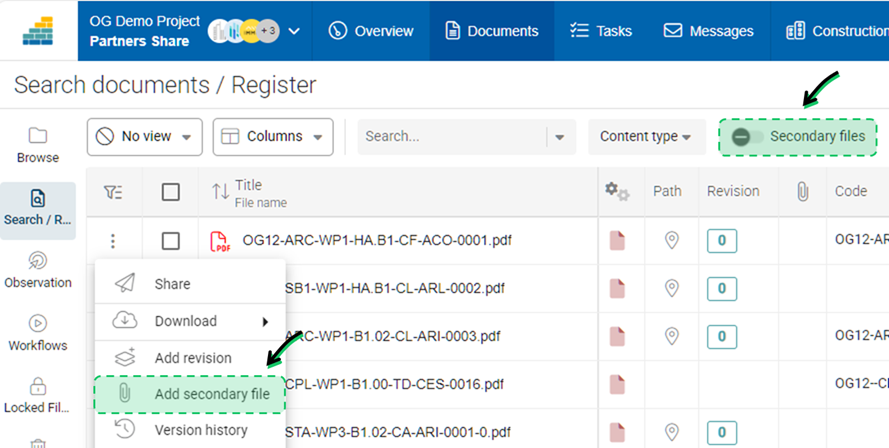Choose Add revision in context menu
Image resolution: width=889 pixels, height=448 pixels.
click(190, 358)
